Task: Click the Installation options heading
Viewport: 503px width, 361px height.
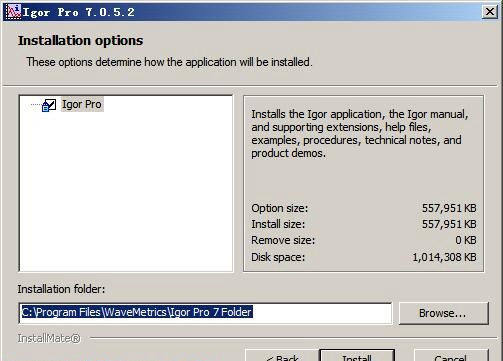Action: 80,41
